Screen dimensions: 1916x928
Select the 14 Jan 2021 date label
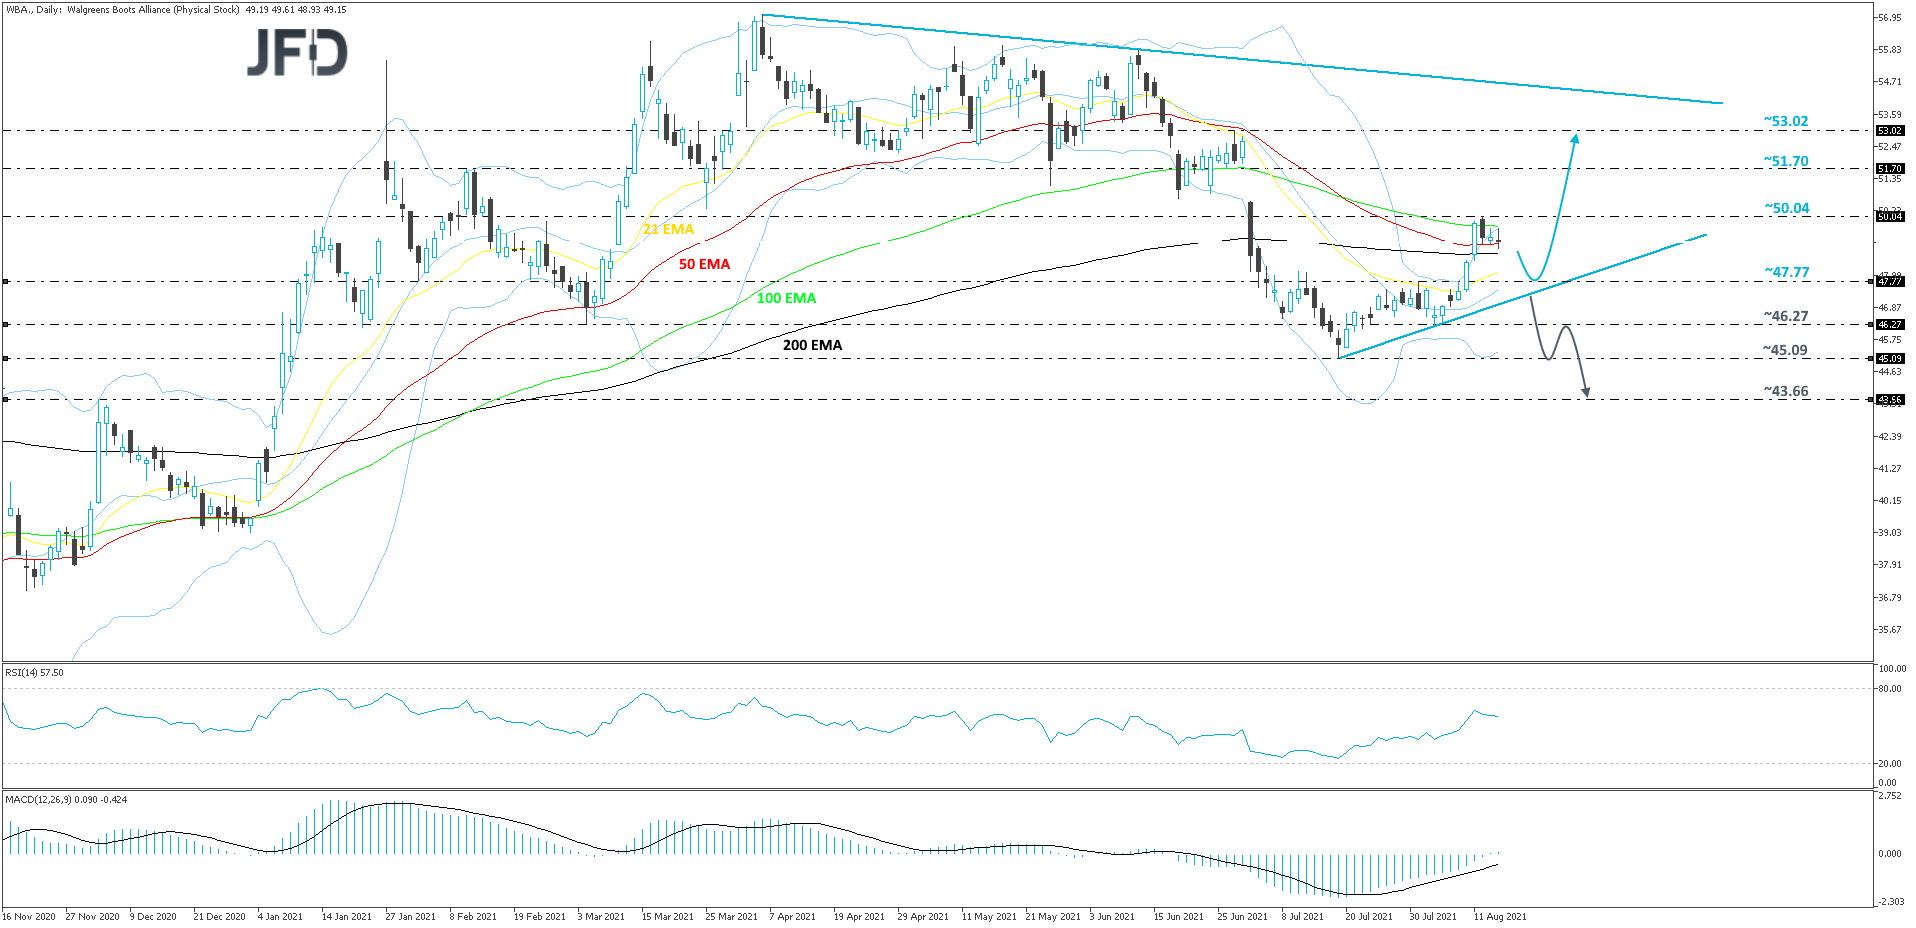(346, 917)
